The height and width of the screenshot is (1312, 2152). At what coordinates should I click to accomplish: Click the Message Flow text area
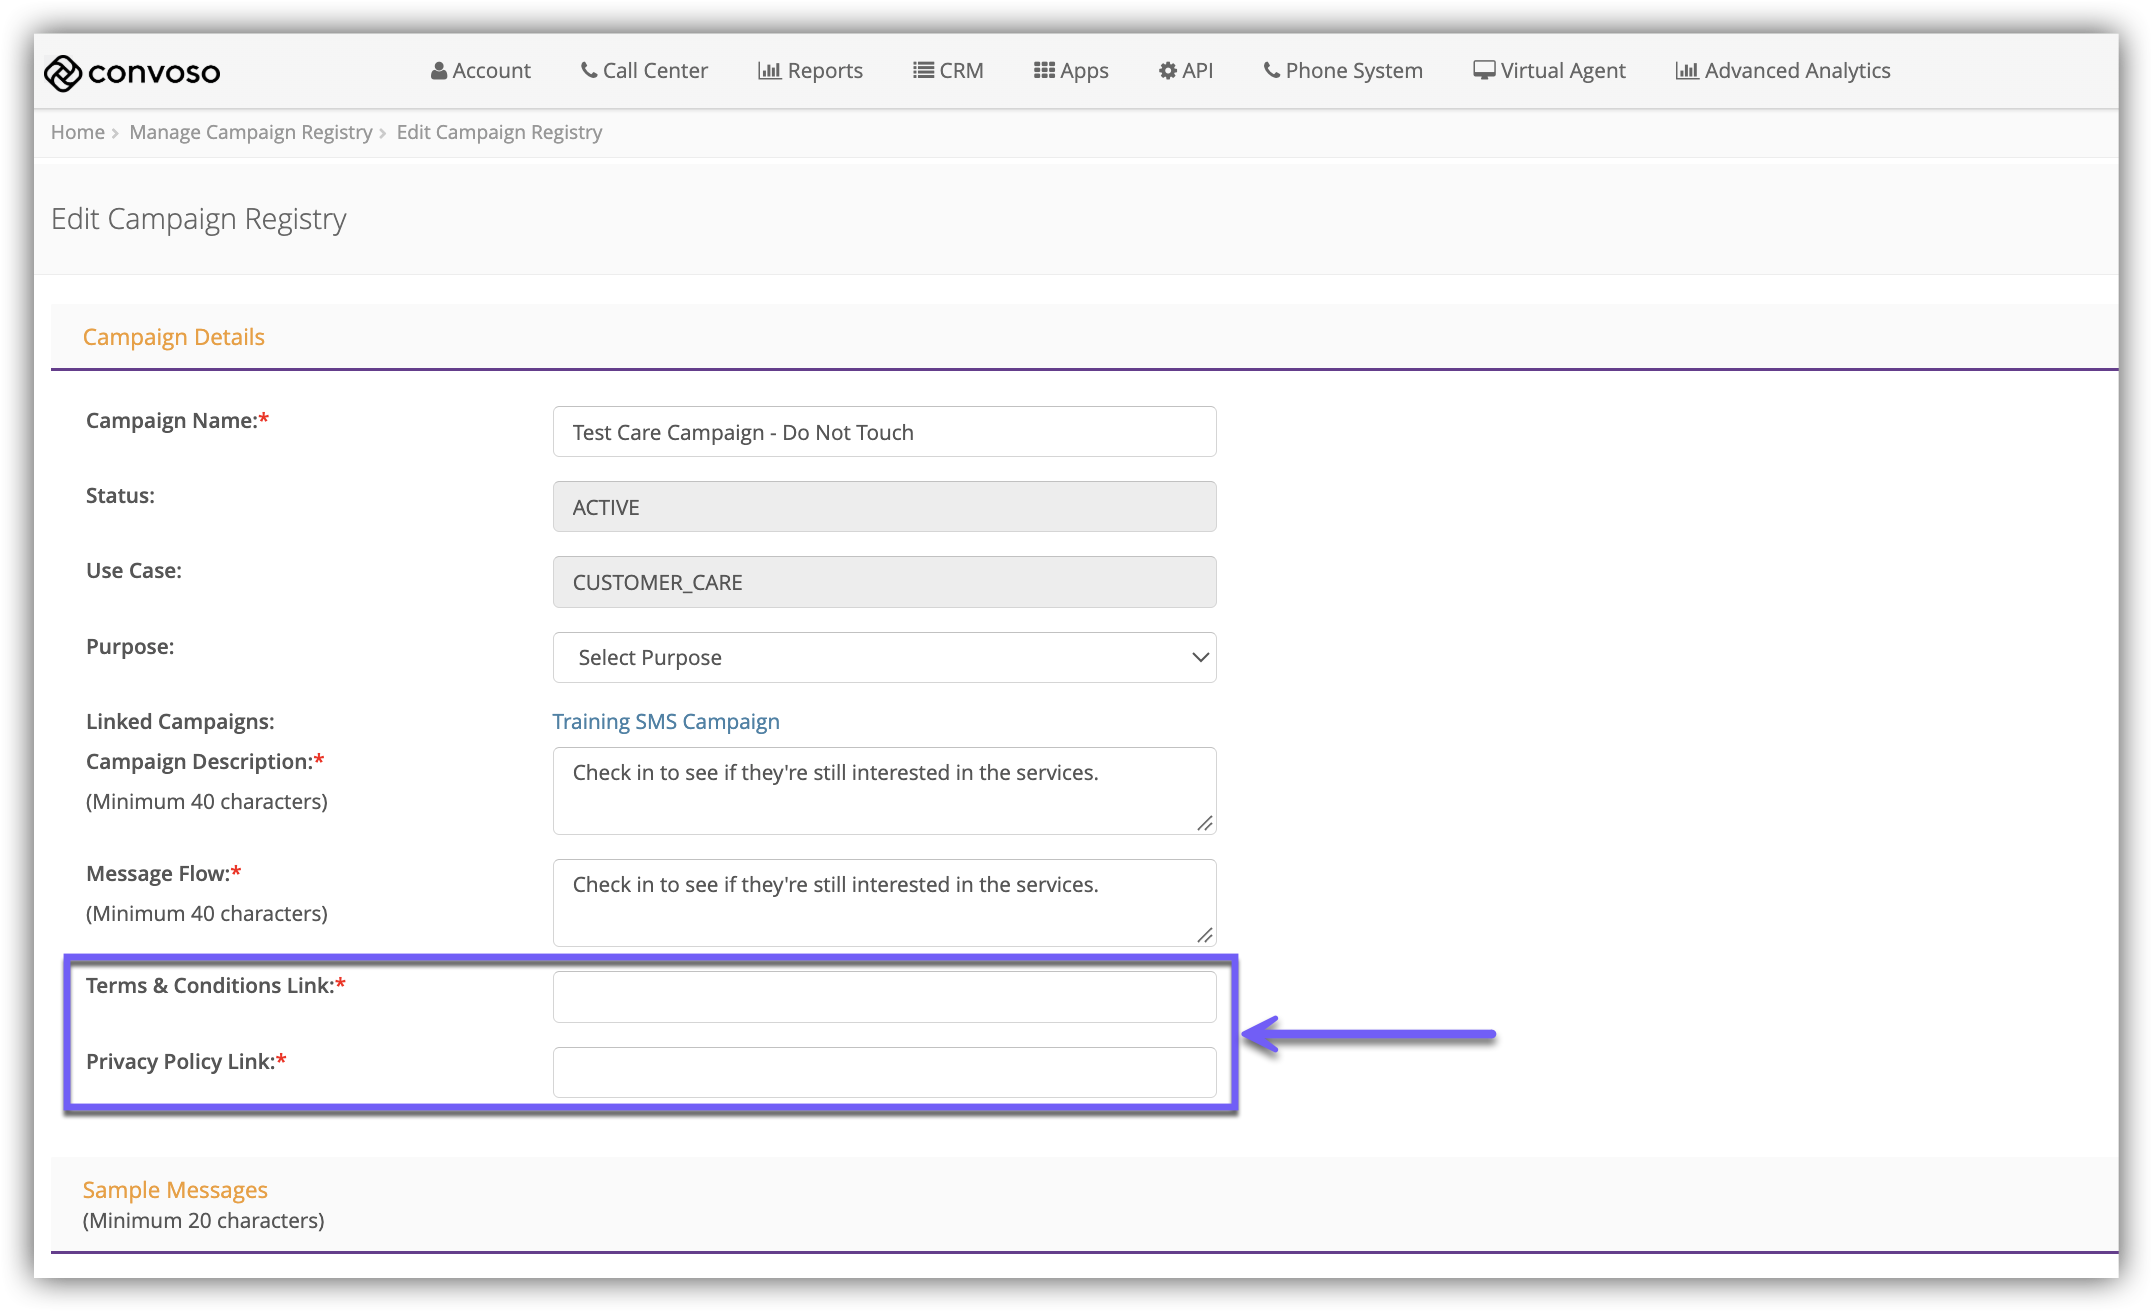point(884,902)
